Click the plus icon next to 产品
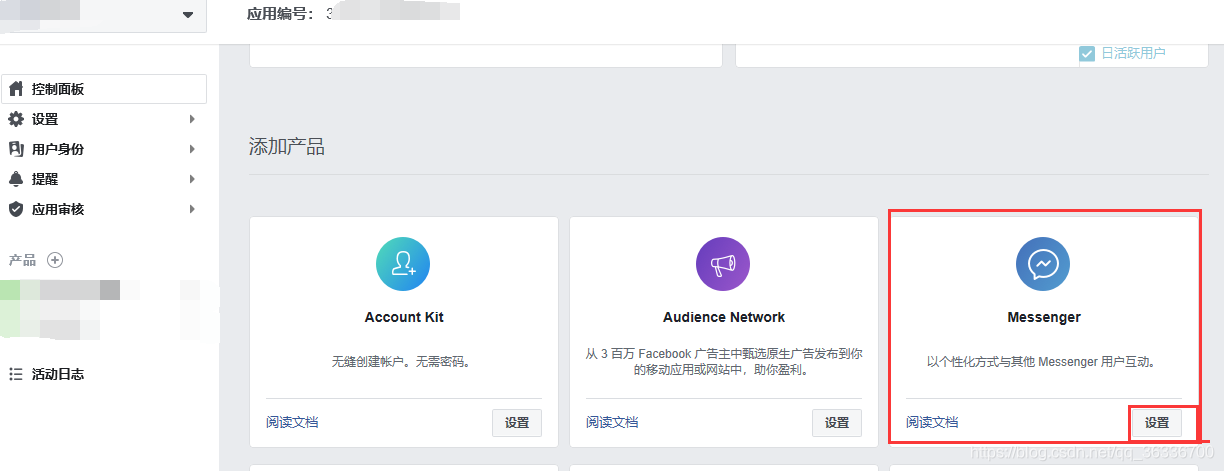 coord(55,260)
